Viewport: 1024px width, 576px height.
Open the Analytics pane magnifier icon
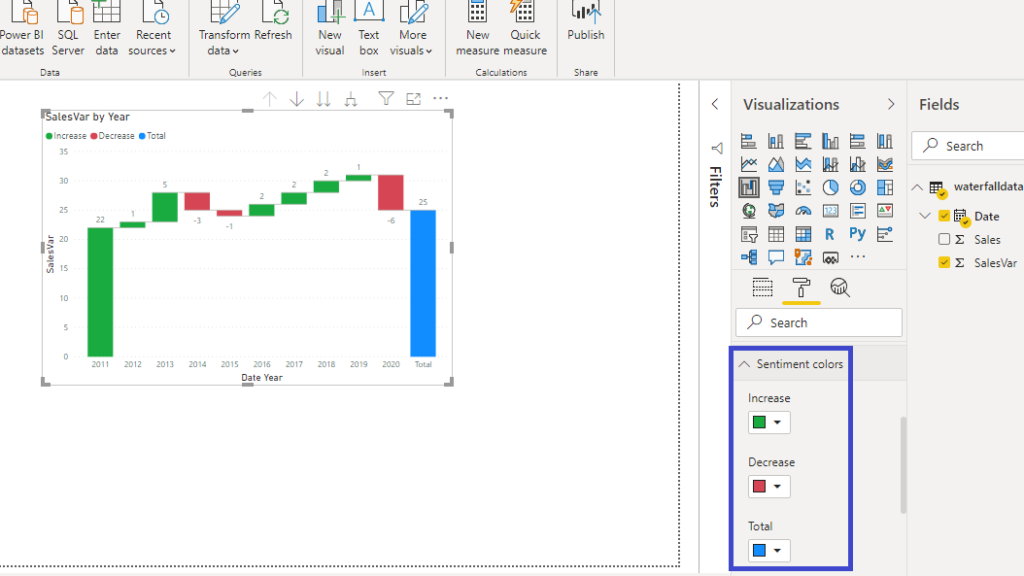[840, 288]
